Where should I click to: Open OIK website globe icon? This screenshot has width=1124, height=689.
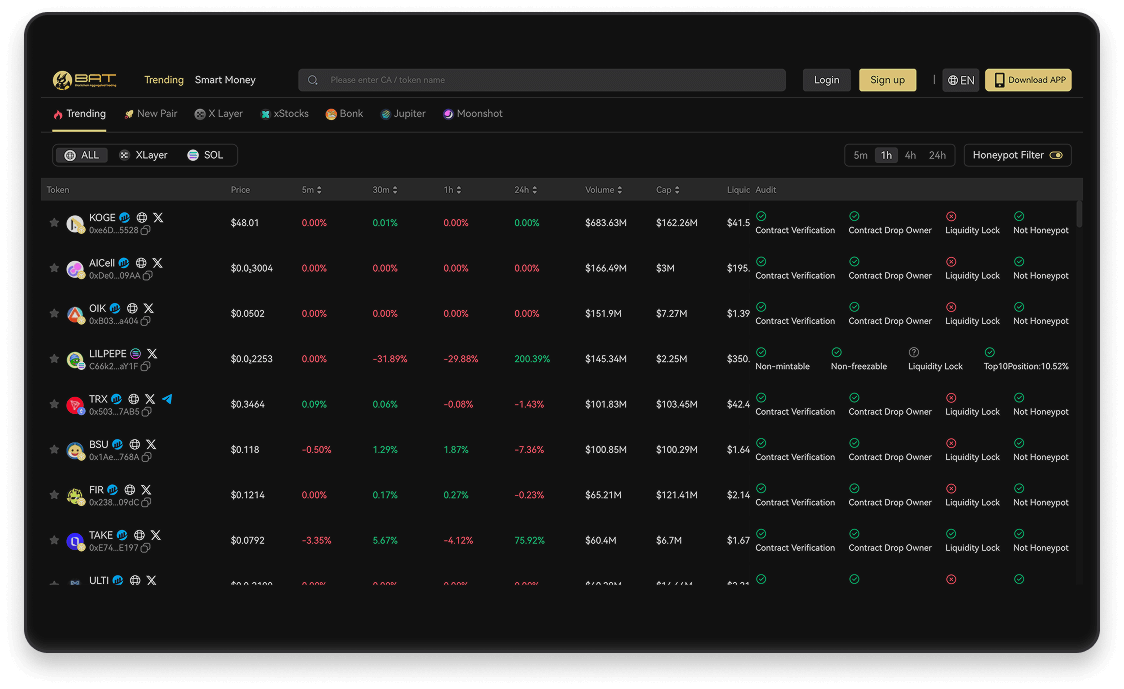click(132, 309)
